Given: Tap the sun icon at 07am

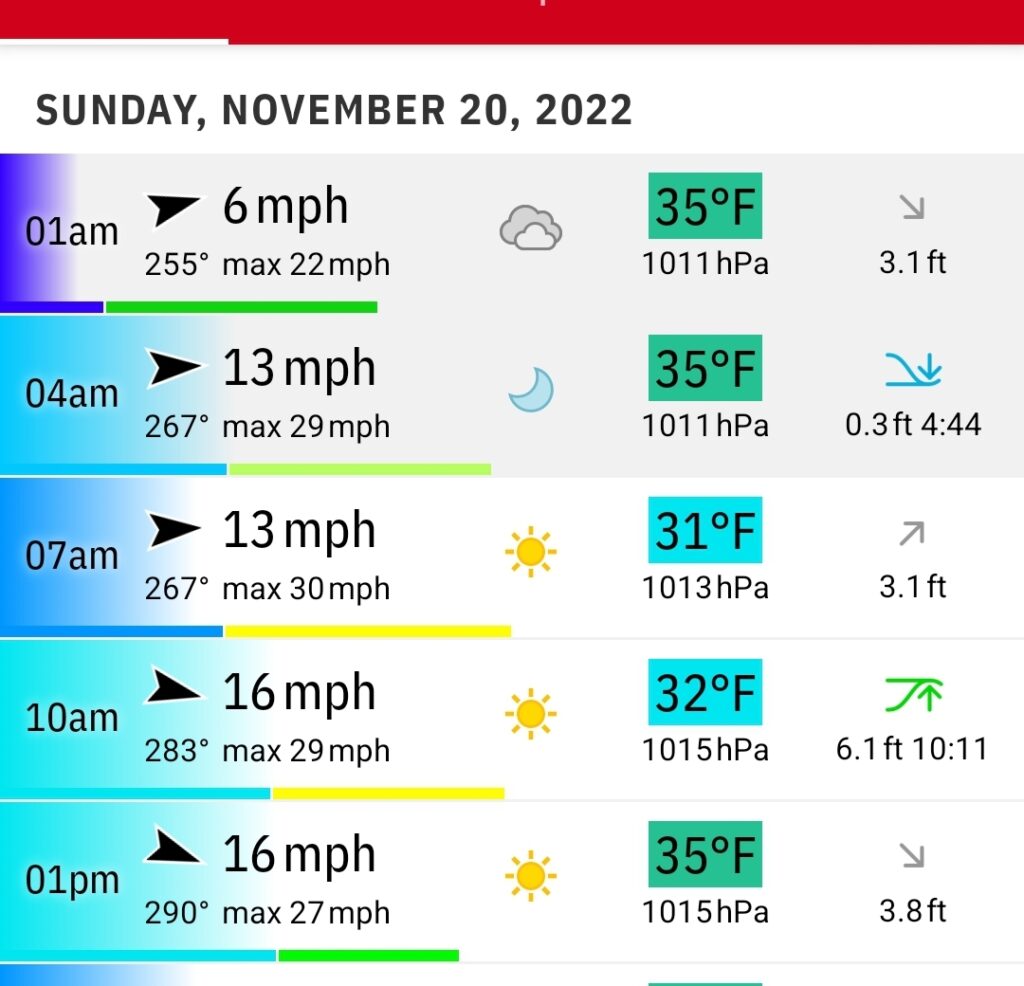Looking at the screenshot, I should [530, 552].
